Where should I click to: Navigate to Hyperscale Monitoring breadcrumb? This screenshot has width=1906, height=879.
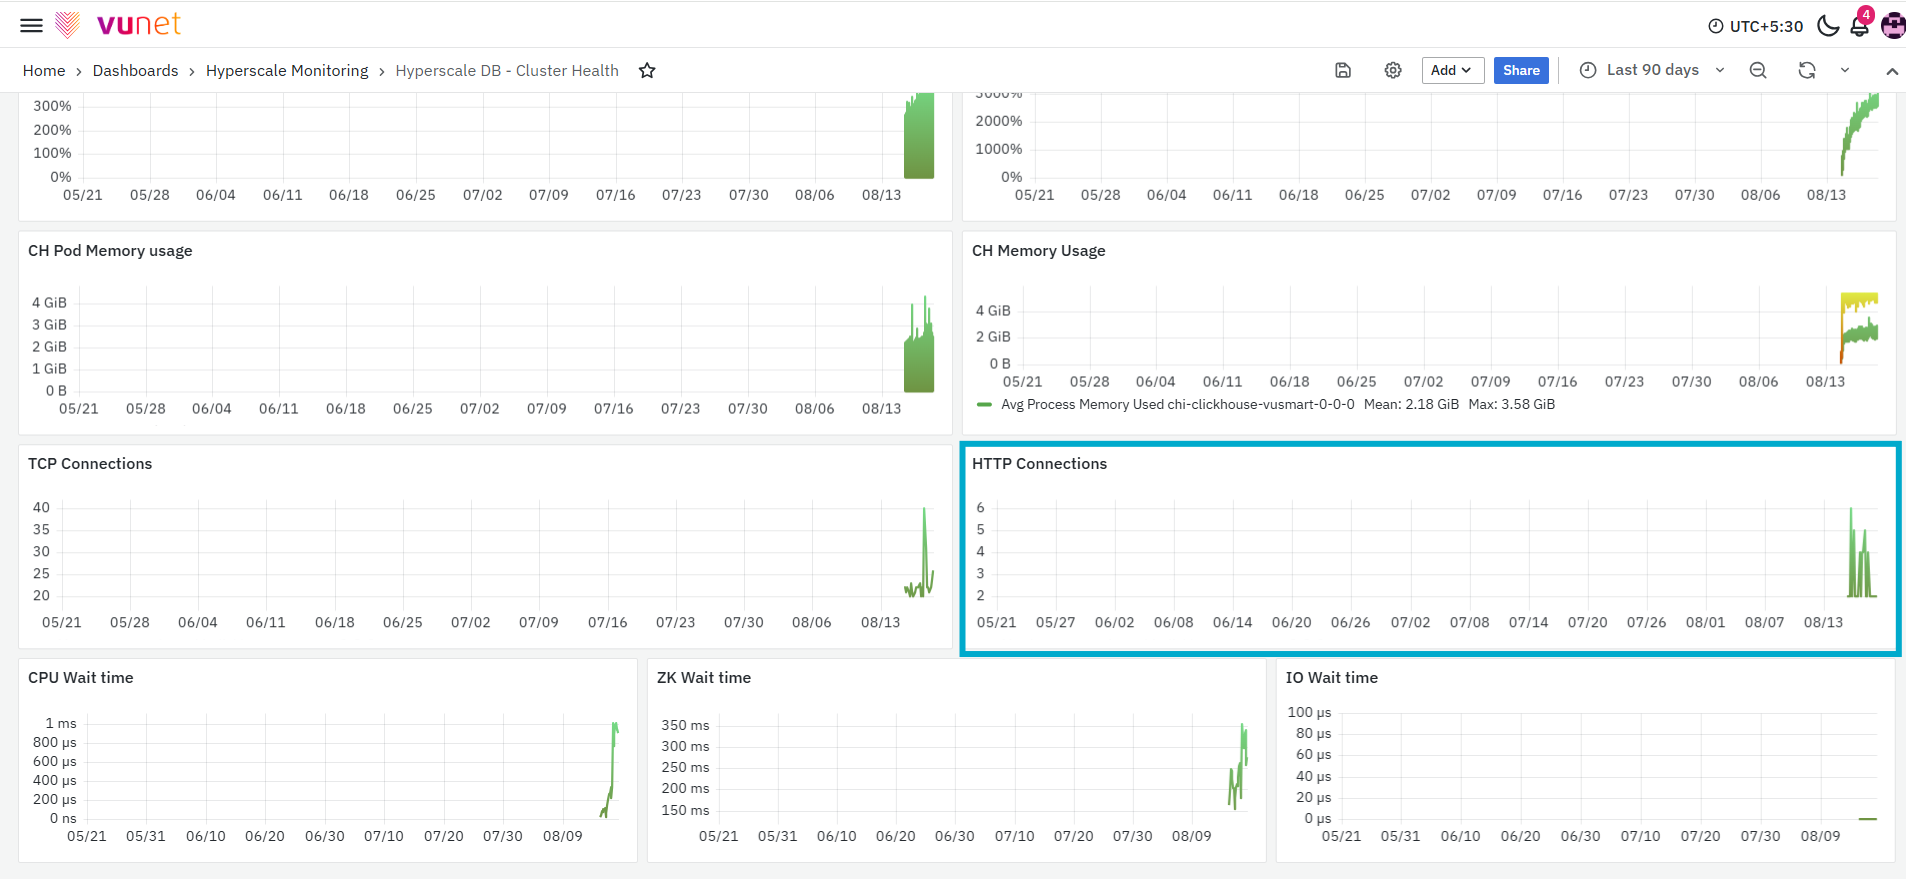[x=287, y=71]
